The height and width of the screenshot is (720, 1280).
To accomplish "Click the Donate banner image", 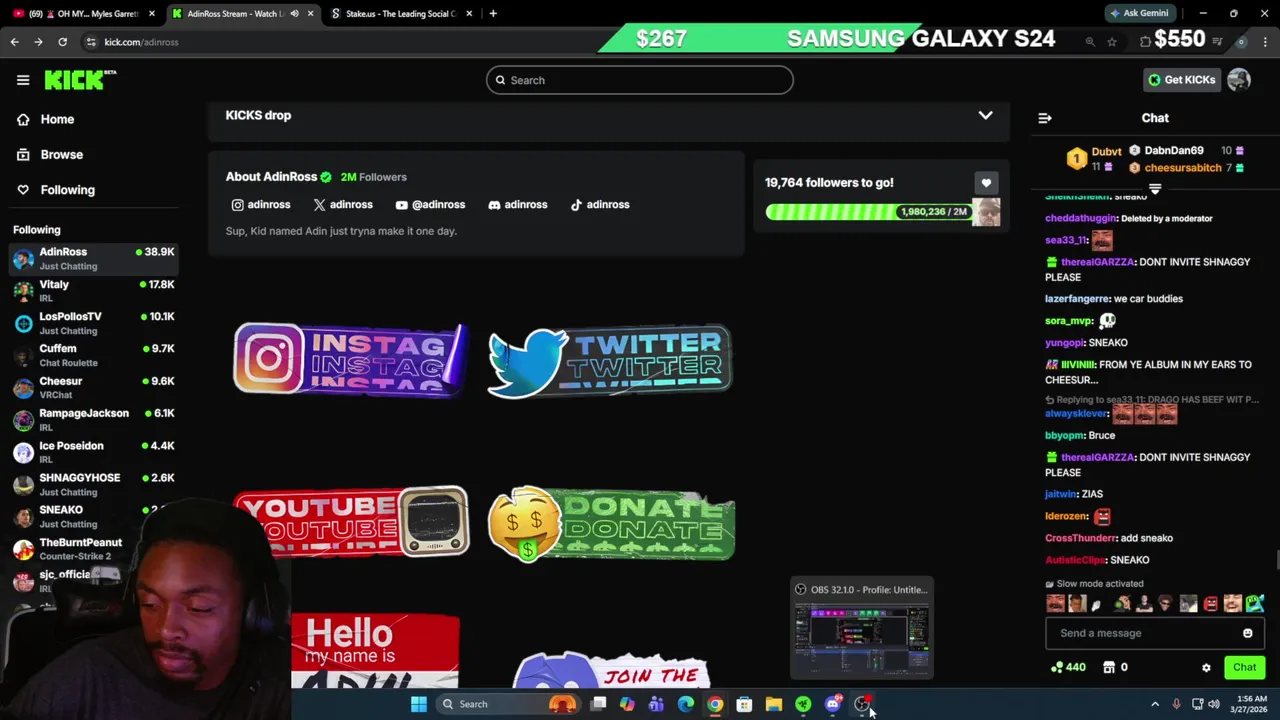I will tap(611, 523).
